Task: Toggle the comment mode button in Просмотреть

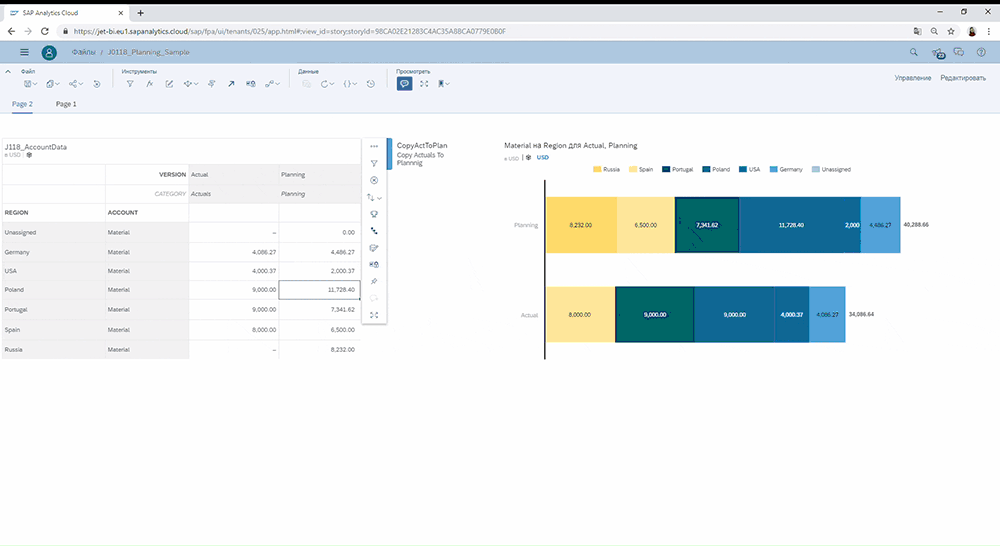Action: click(x=404, y=84)
